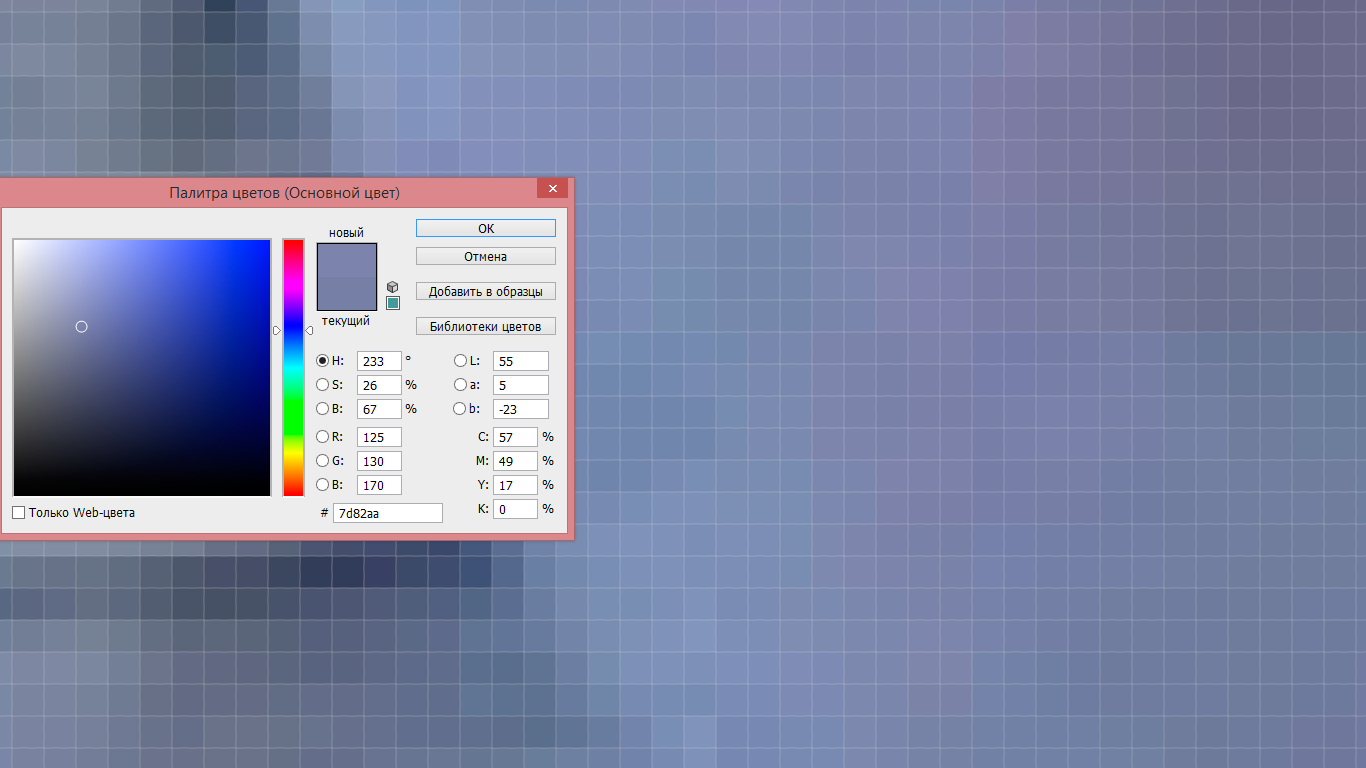The image size is (1366, 768).
Task: Select the S saturation radio button
Action: [x=322, y=385]
